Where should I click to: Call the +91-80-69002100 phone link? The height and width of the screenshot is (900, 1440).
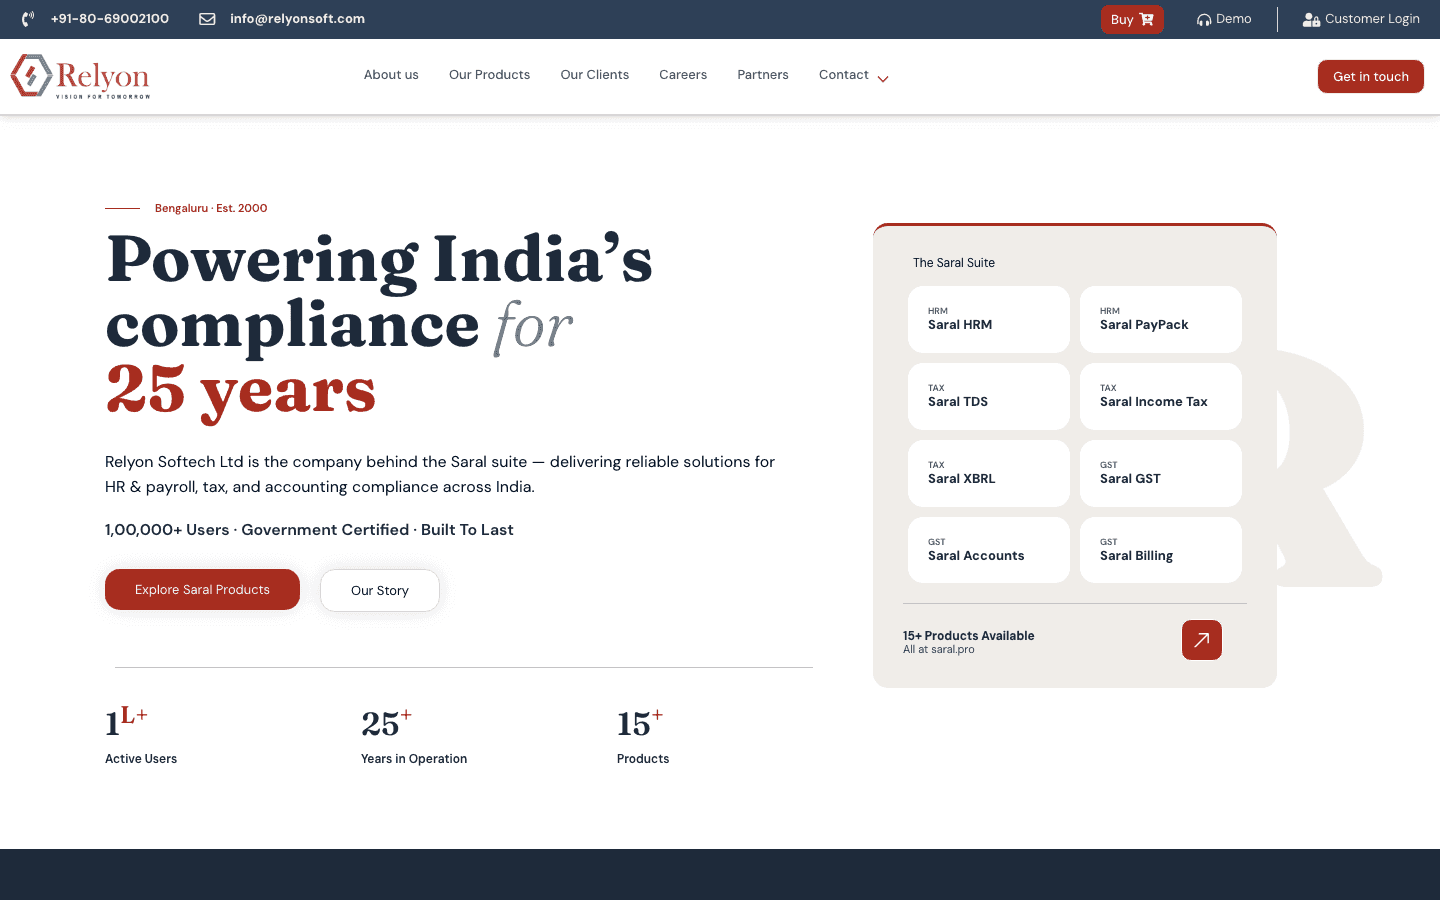pyautogui.click(x=110, y=19)
